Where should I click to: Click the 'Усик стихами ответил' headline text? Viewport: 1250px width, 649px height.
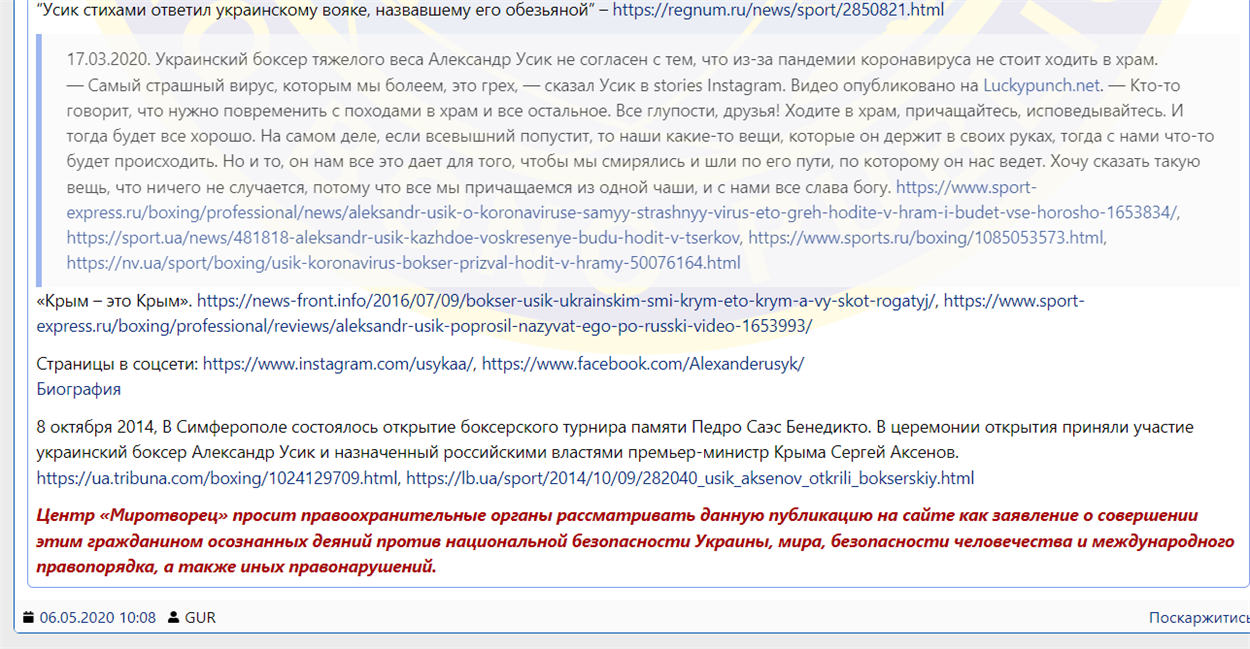point(316,12)
